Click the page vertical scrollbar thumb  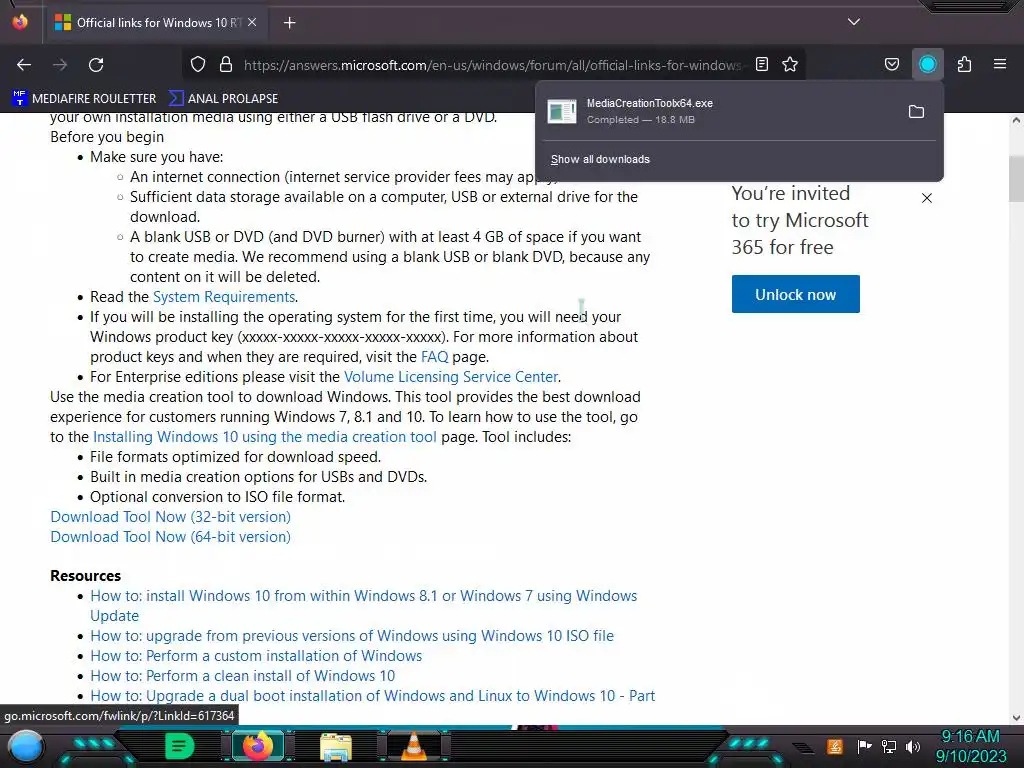[x=1016, y=178]
